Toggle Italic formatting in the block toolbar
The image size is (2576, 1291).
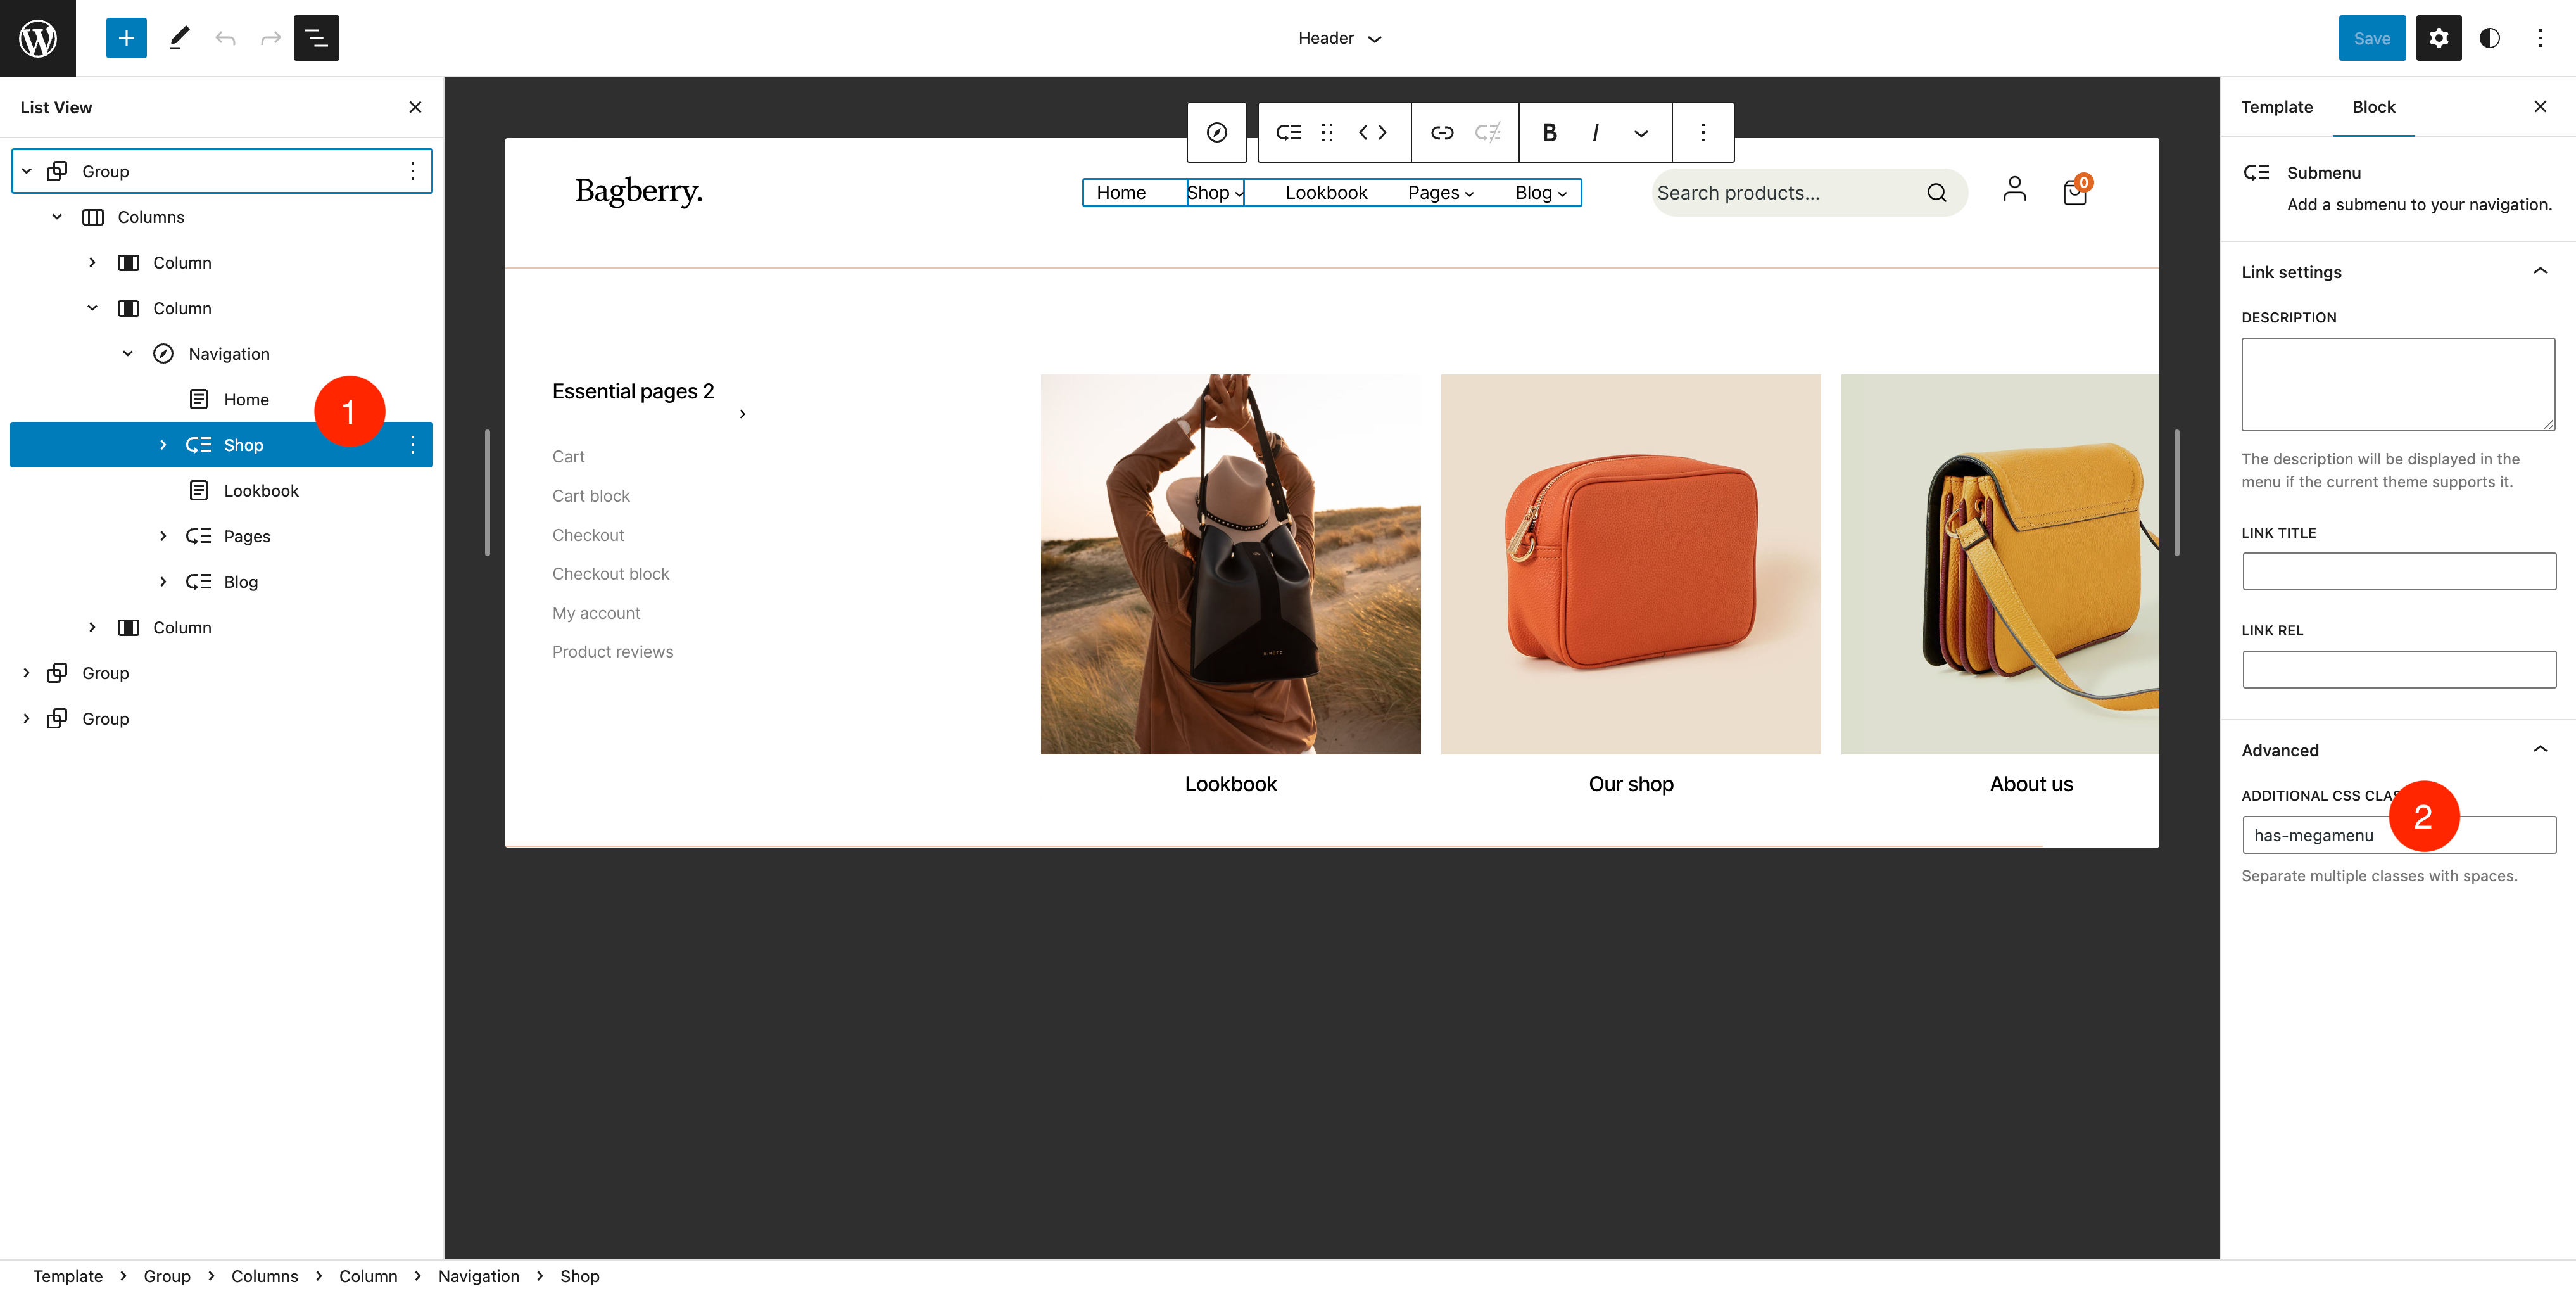tap(1595, 132)
